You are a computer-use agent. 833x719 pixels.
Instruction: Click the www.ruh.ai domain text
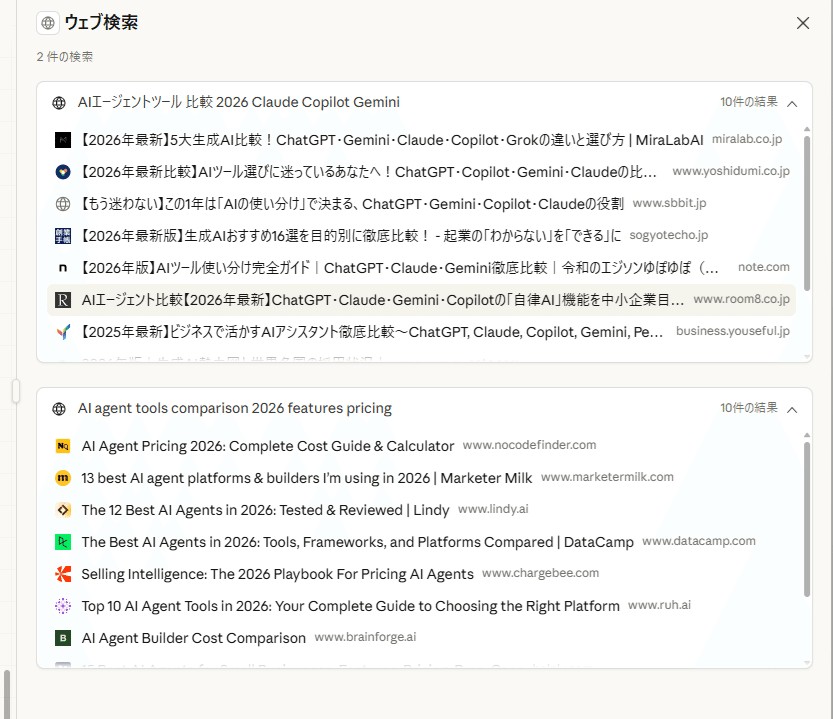[x=659, y=605]
